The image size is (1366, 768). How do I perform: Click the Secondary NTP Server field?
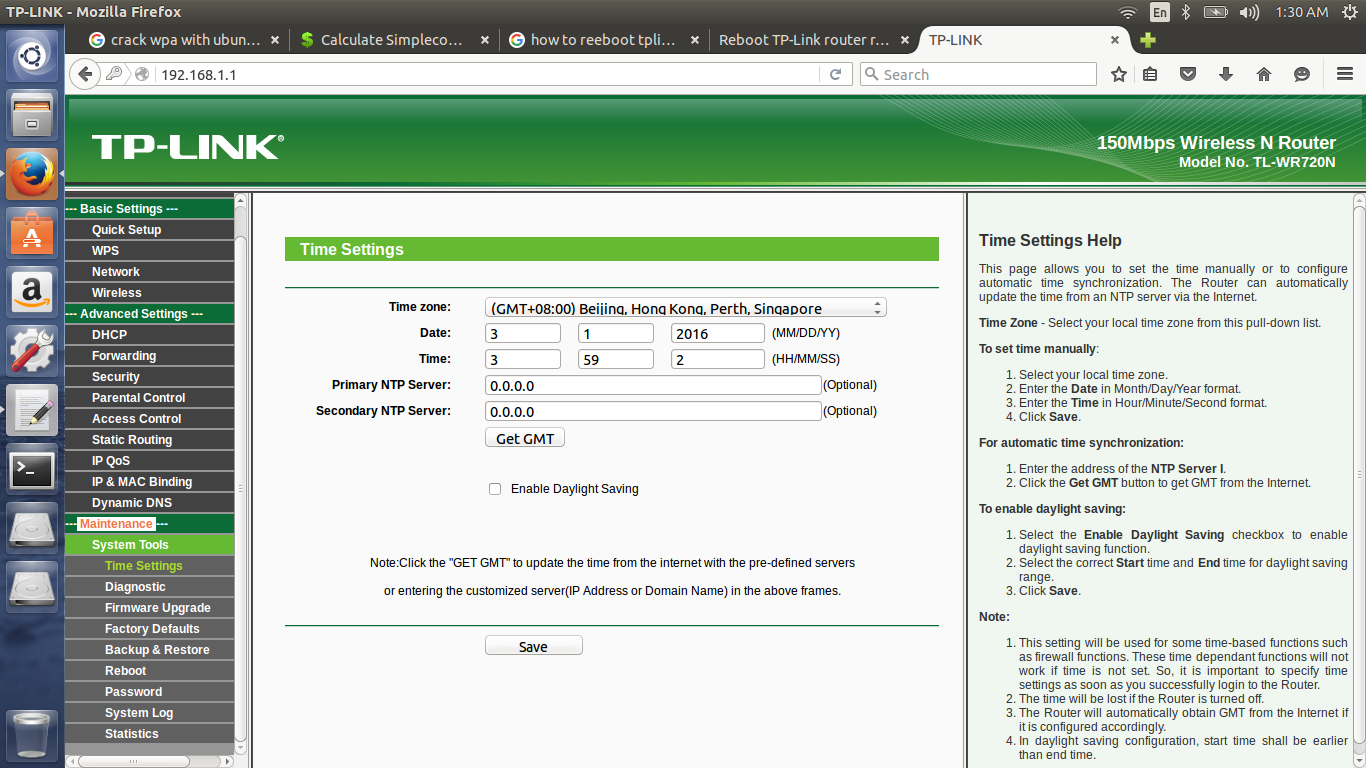[653, 411]
